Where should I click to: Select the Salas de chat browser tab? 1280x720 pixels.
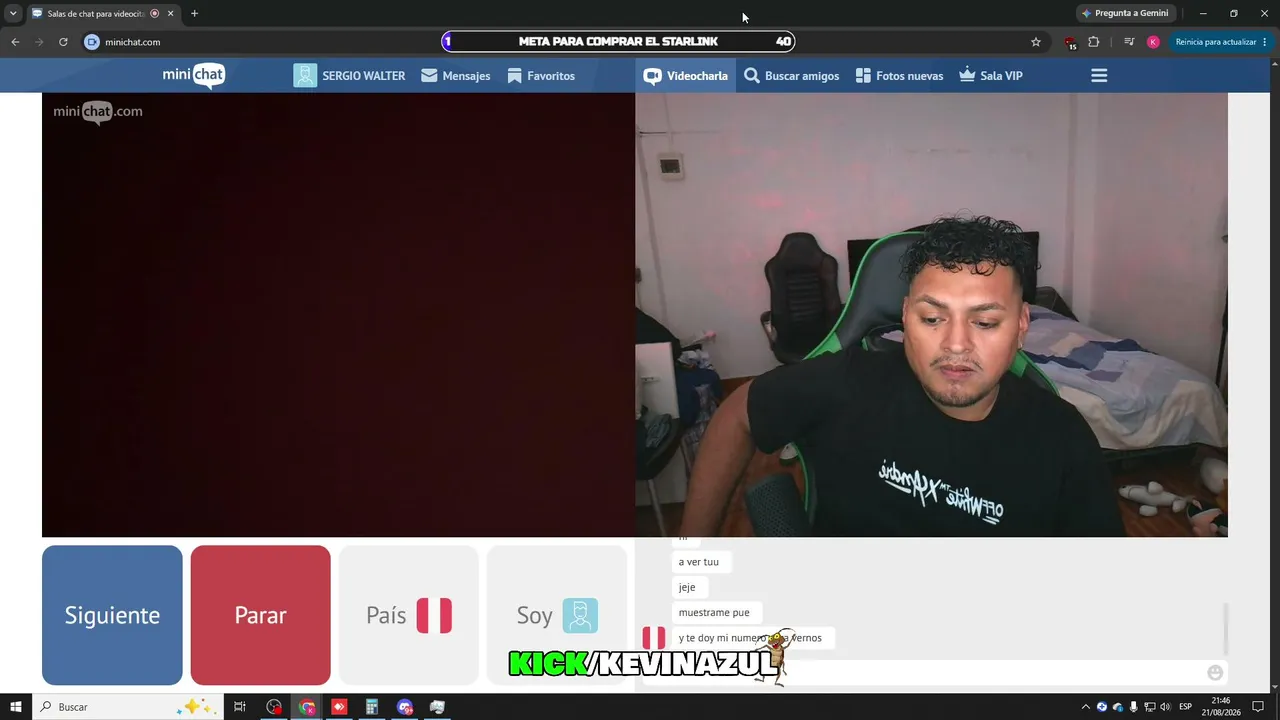(x=103, y=14)
